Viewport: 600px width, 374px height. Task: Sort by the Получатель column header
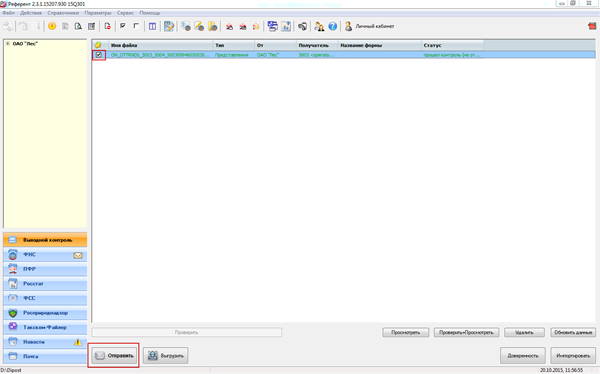(317, 45)
